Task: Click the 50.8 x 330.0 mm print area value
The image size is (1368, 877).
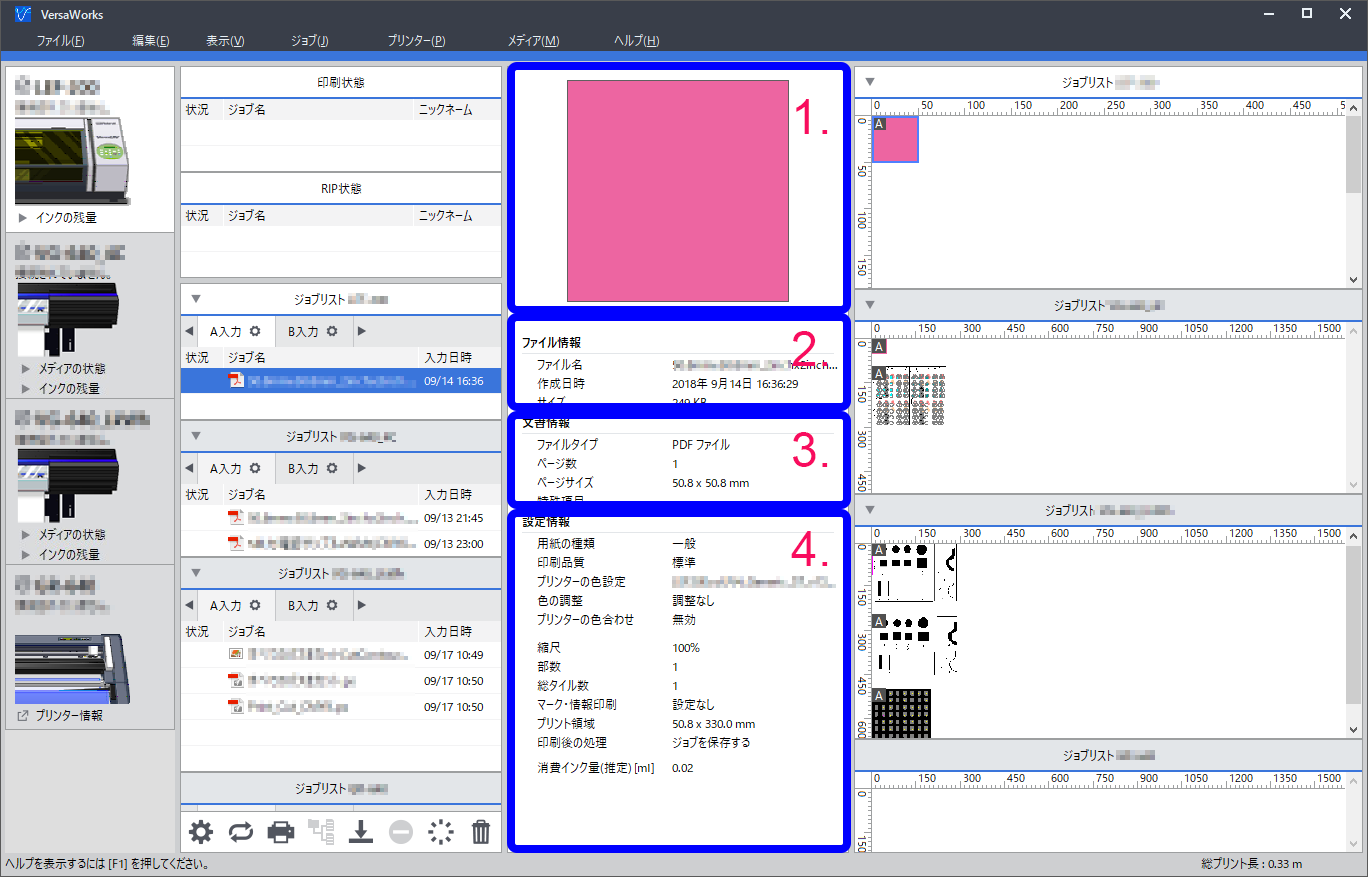Action: (x=713, y=724)
